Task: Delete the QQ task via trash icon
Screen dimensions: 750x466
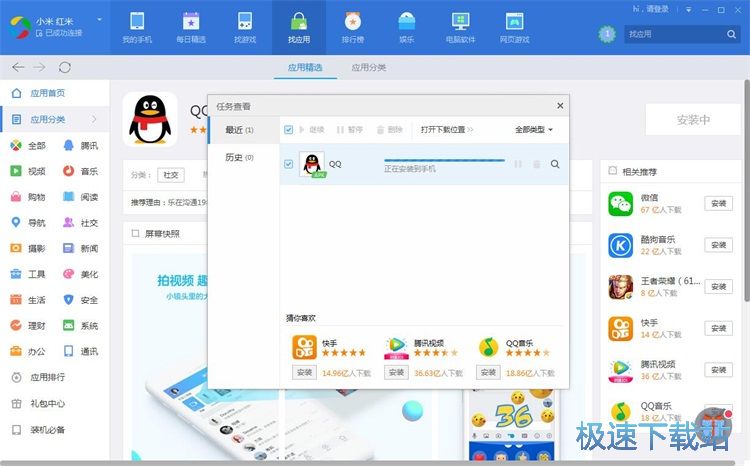Action: 537,164
